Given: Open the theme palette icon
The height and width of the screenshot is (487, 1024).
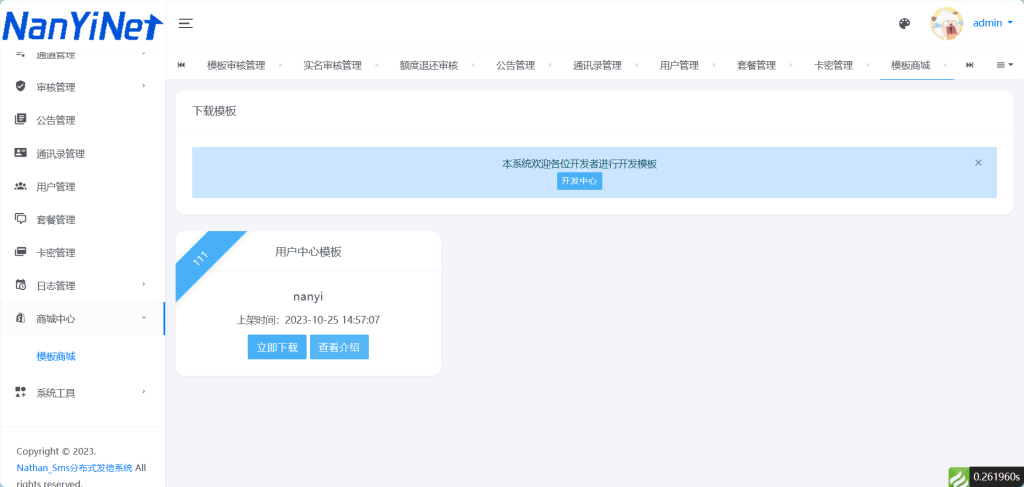Looking at the screenshot, I should 904,24.
